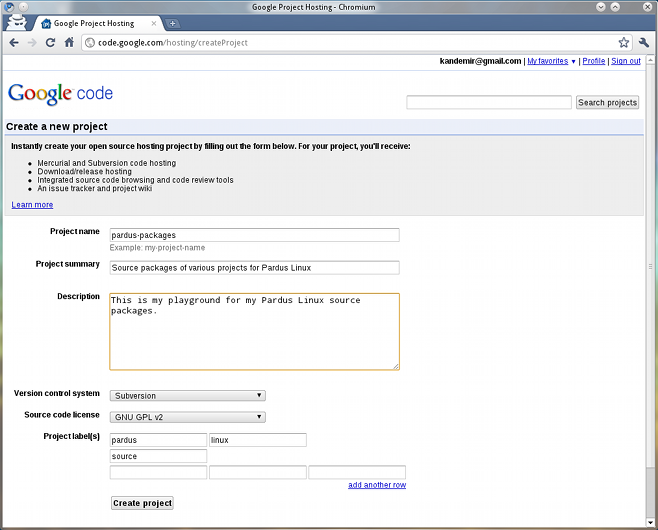
Task: Click the 'linux' project label field
Action: click(x=258, y=440)
